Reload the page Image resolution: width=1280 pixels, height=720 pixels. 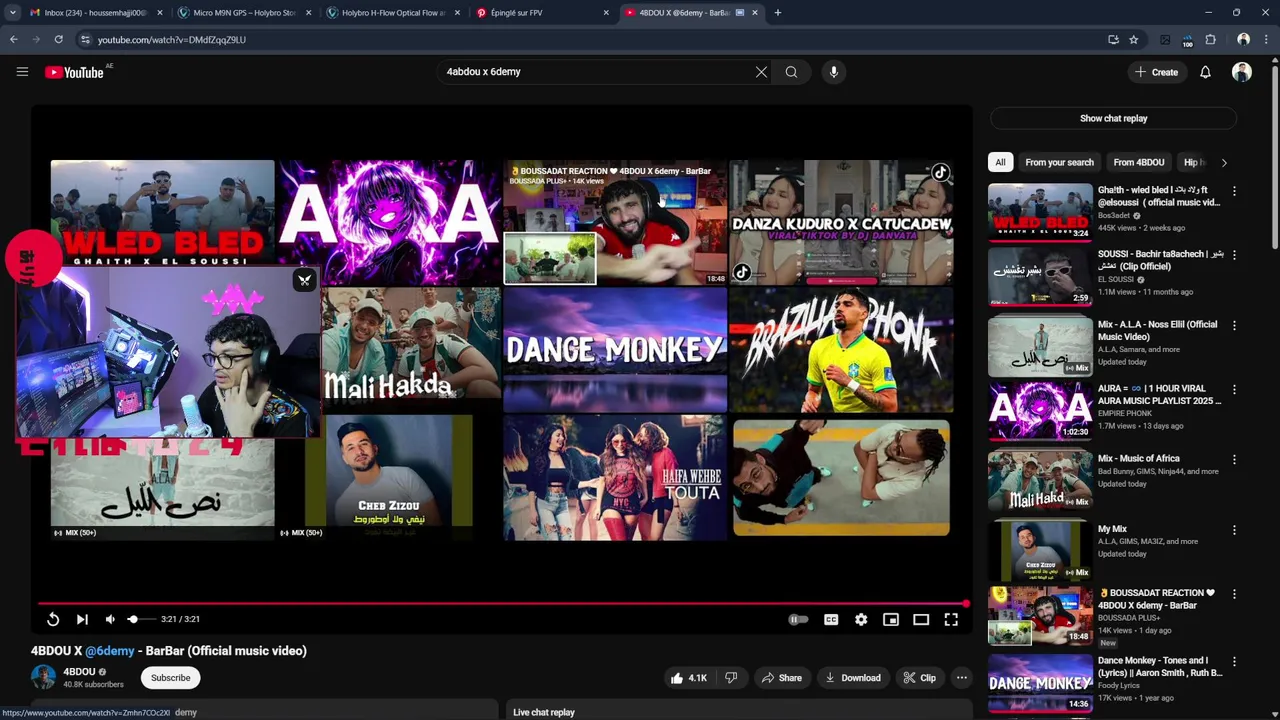click(58, 40)
